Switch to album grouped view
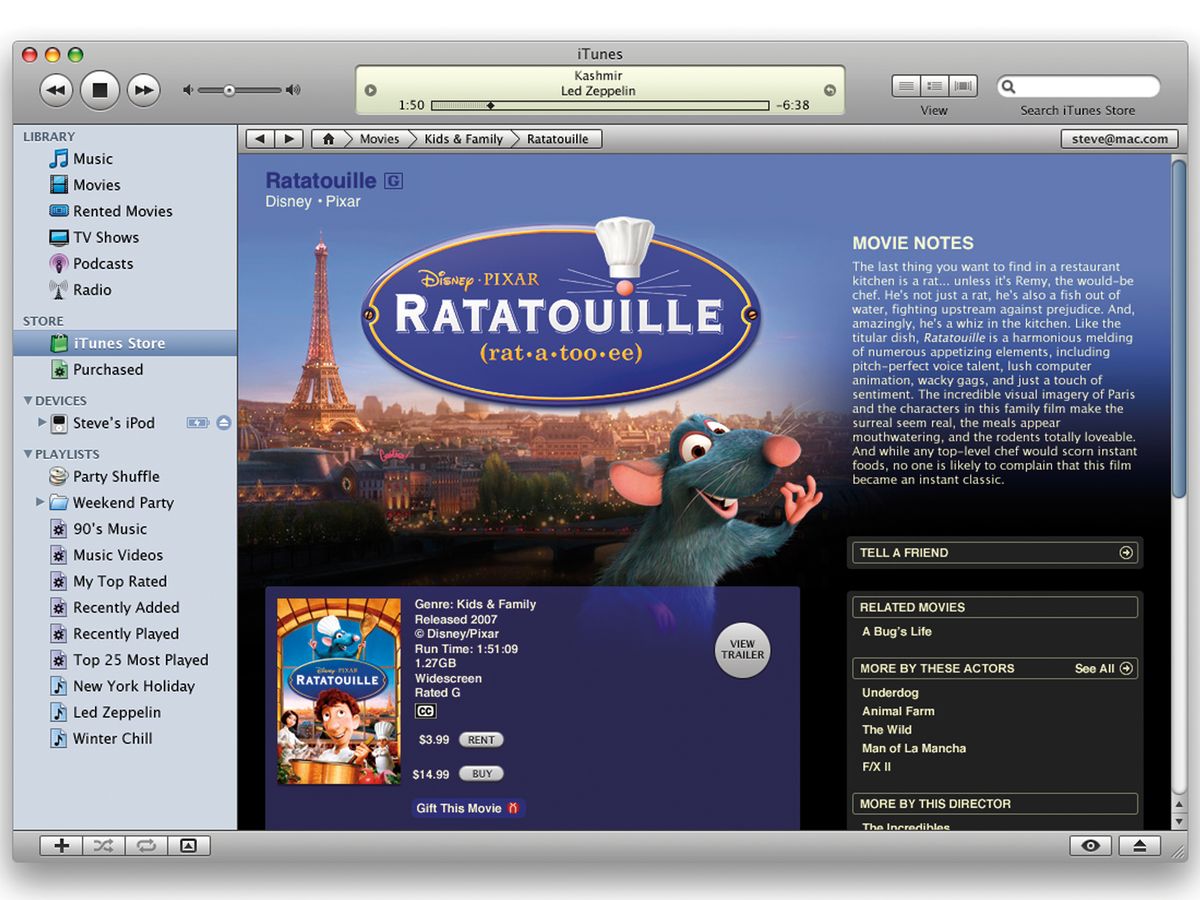 coord(934,87)
